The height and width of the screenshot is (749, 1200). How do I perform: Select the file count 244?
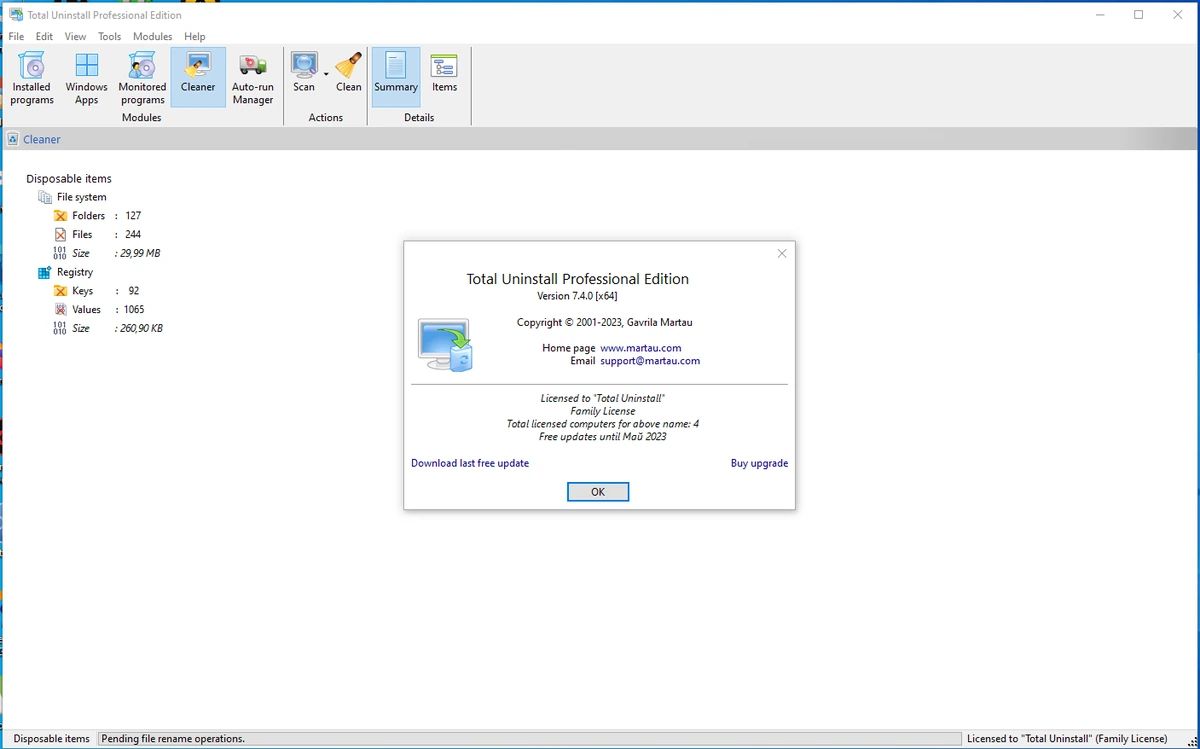133,235
